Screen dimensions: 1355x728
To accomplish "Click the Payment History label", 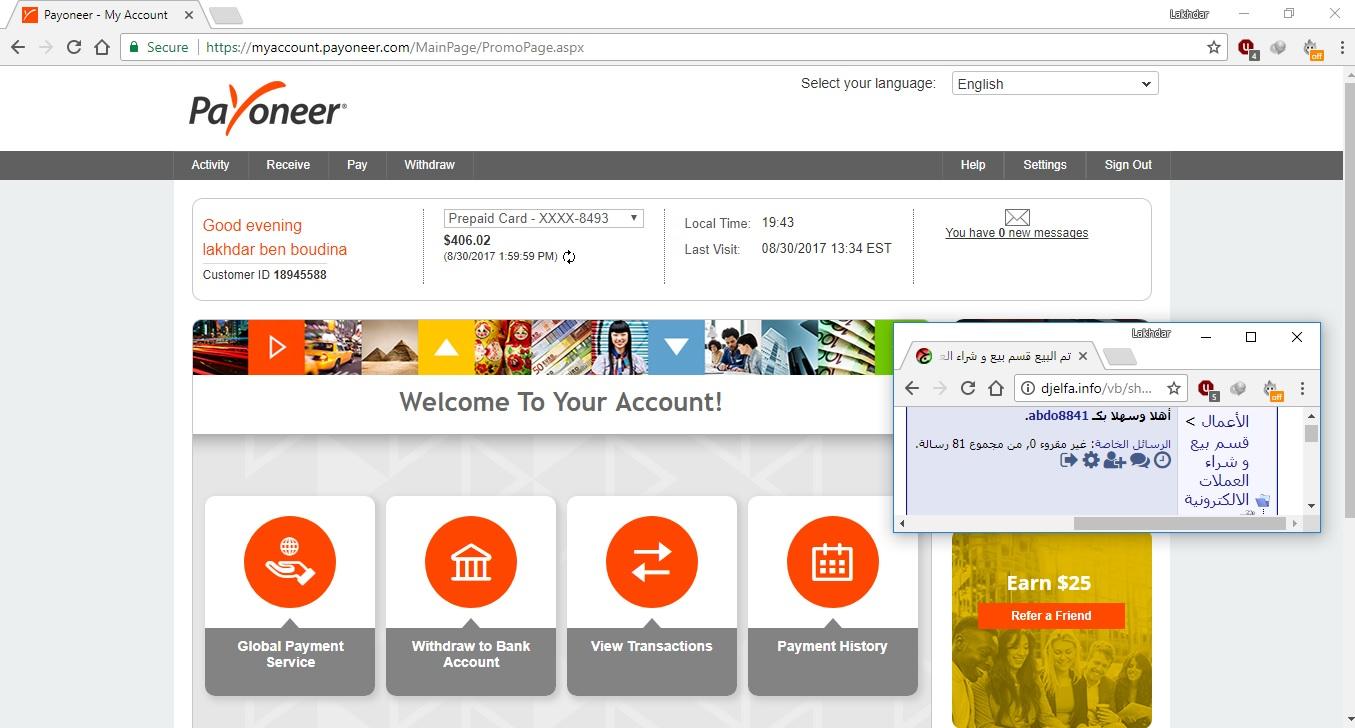I will (x=833, y=646).
